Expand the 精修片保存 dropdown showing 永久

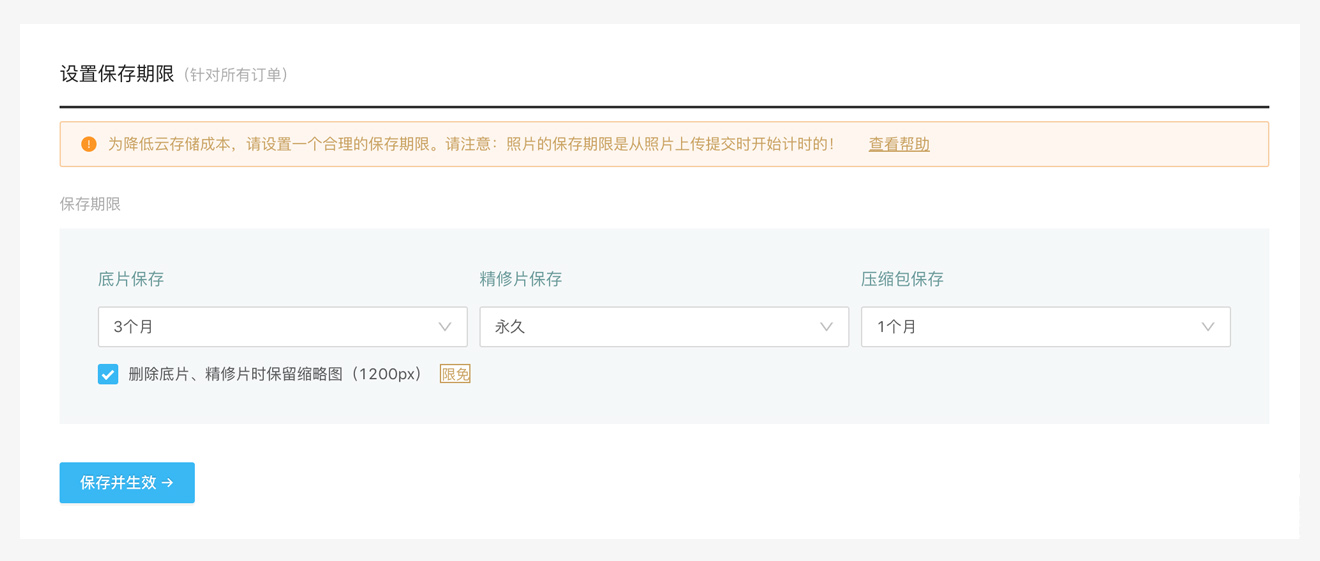point(650,327)
